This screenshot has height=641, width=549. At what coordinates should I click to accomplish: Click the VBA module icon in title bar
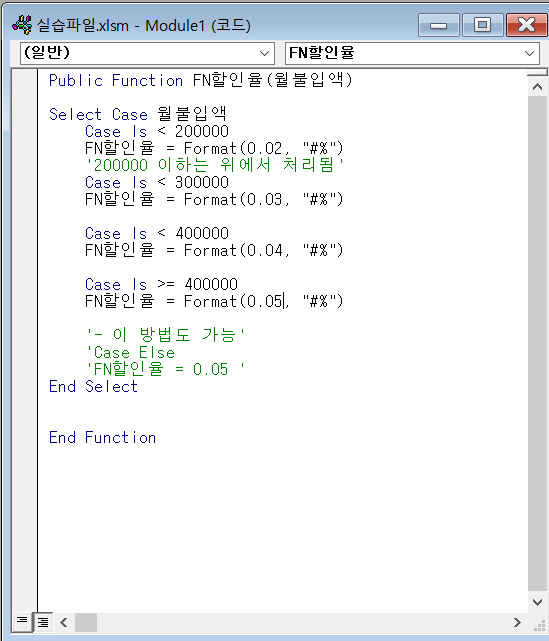click(x=22, y=25)
